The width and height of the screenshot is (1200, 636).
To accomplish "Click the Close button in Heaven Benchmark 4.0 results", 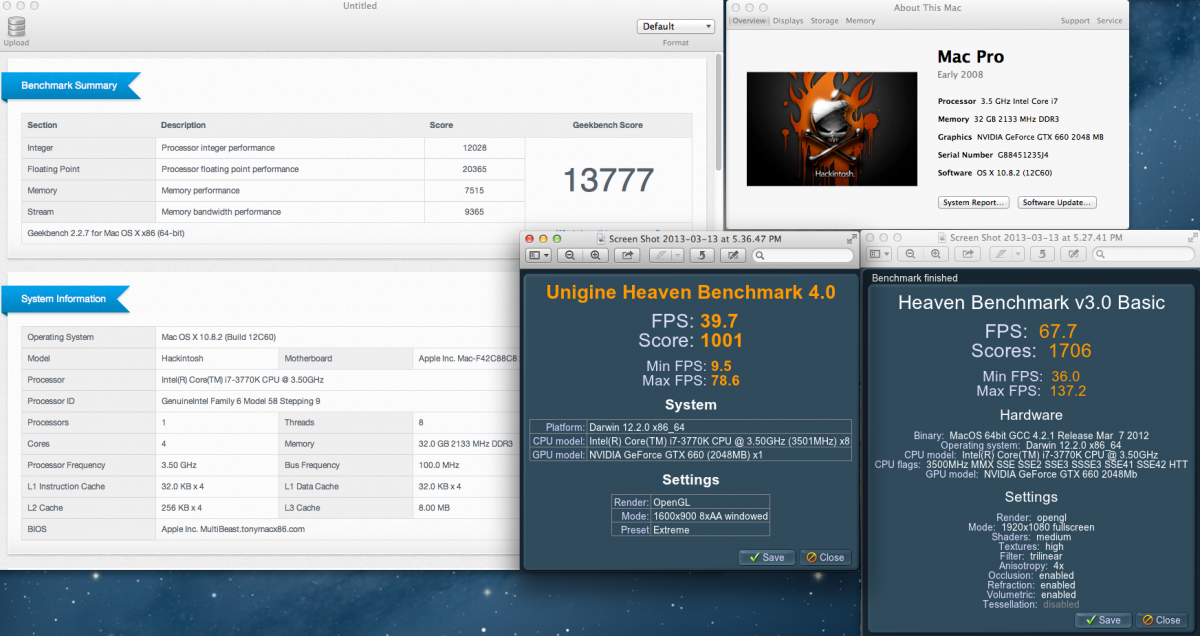I will tap(825, 557).
